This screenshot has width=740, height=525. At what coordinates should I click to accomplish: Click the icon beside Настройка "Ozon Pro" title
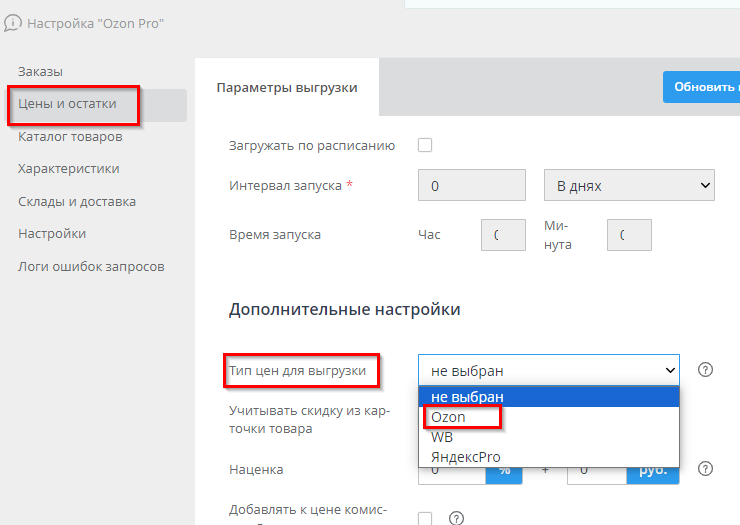click(12, 23)
